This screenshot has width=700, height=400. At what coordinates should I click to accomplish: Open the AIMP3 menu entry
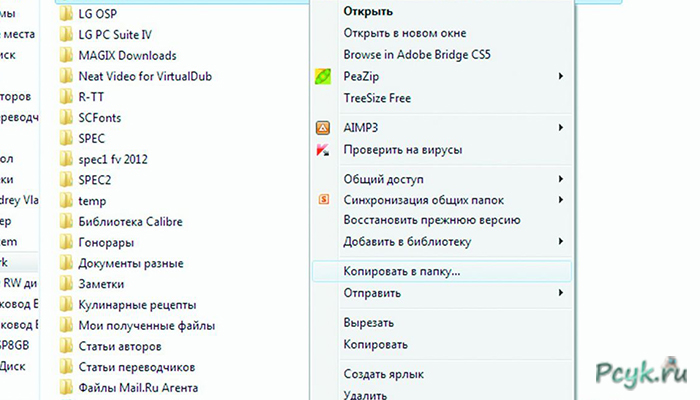442,128
